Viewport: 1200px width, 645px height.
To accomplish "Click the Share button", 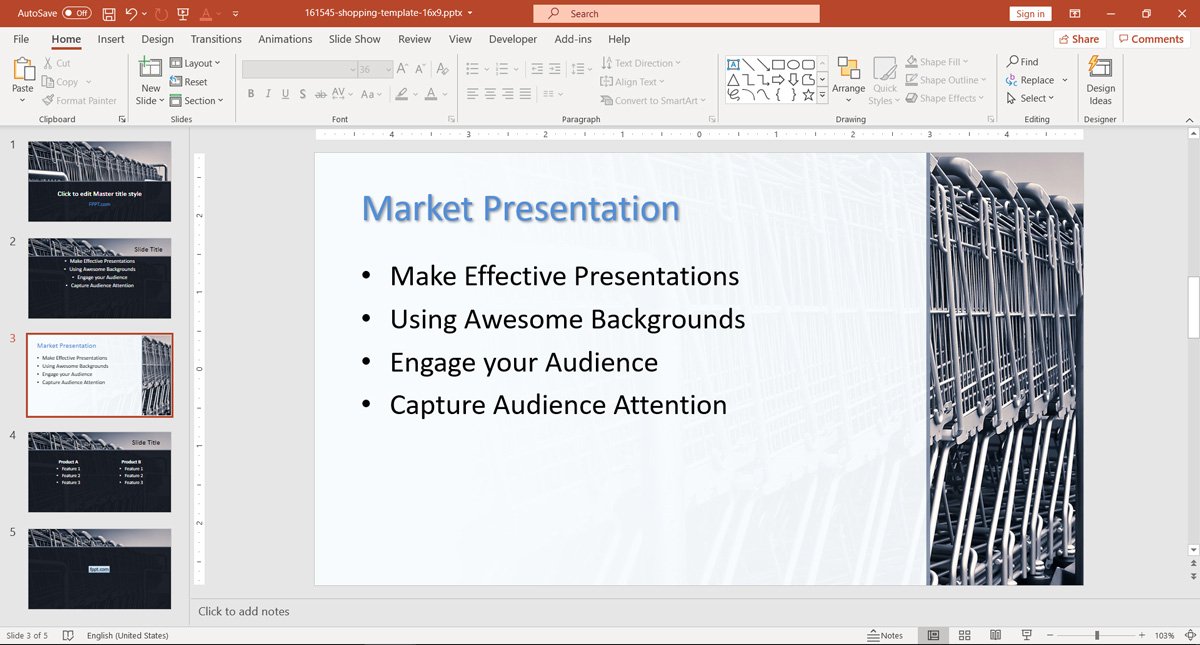I will [x=1078, y=39].
